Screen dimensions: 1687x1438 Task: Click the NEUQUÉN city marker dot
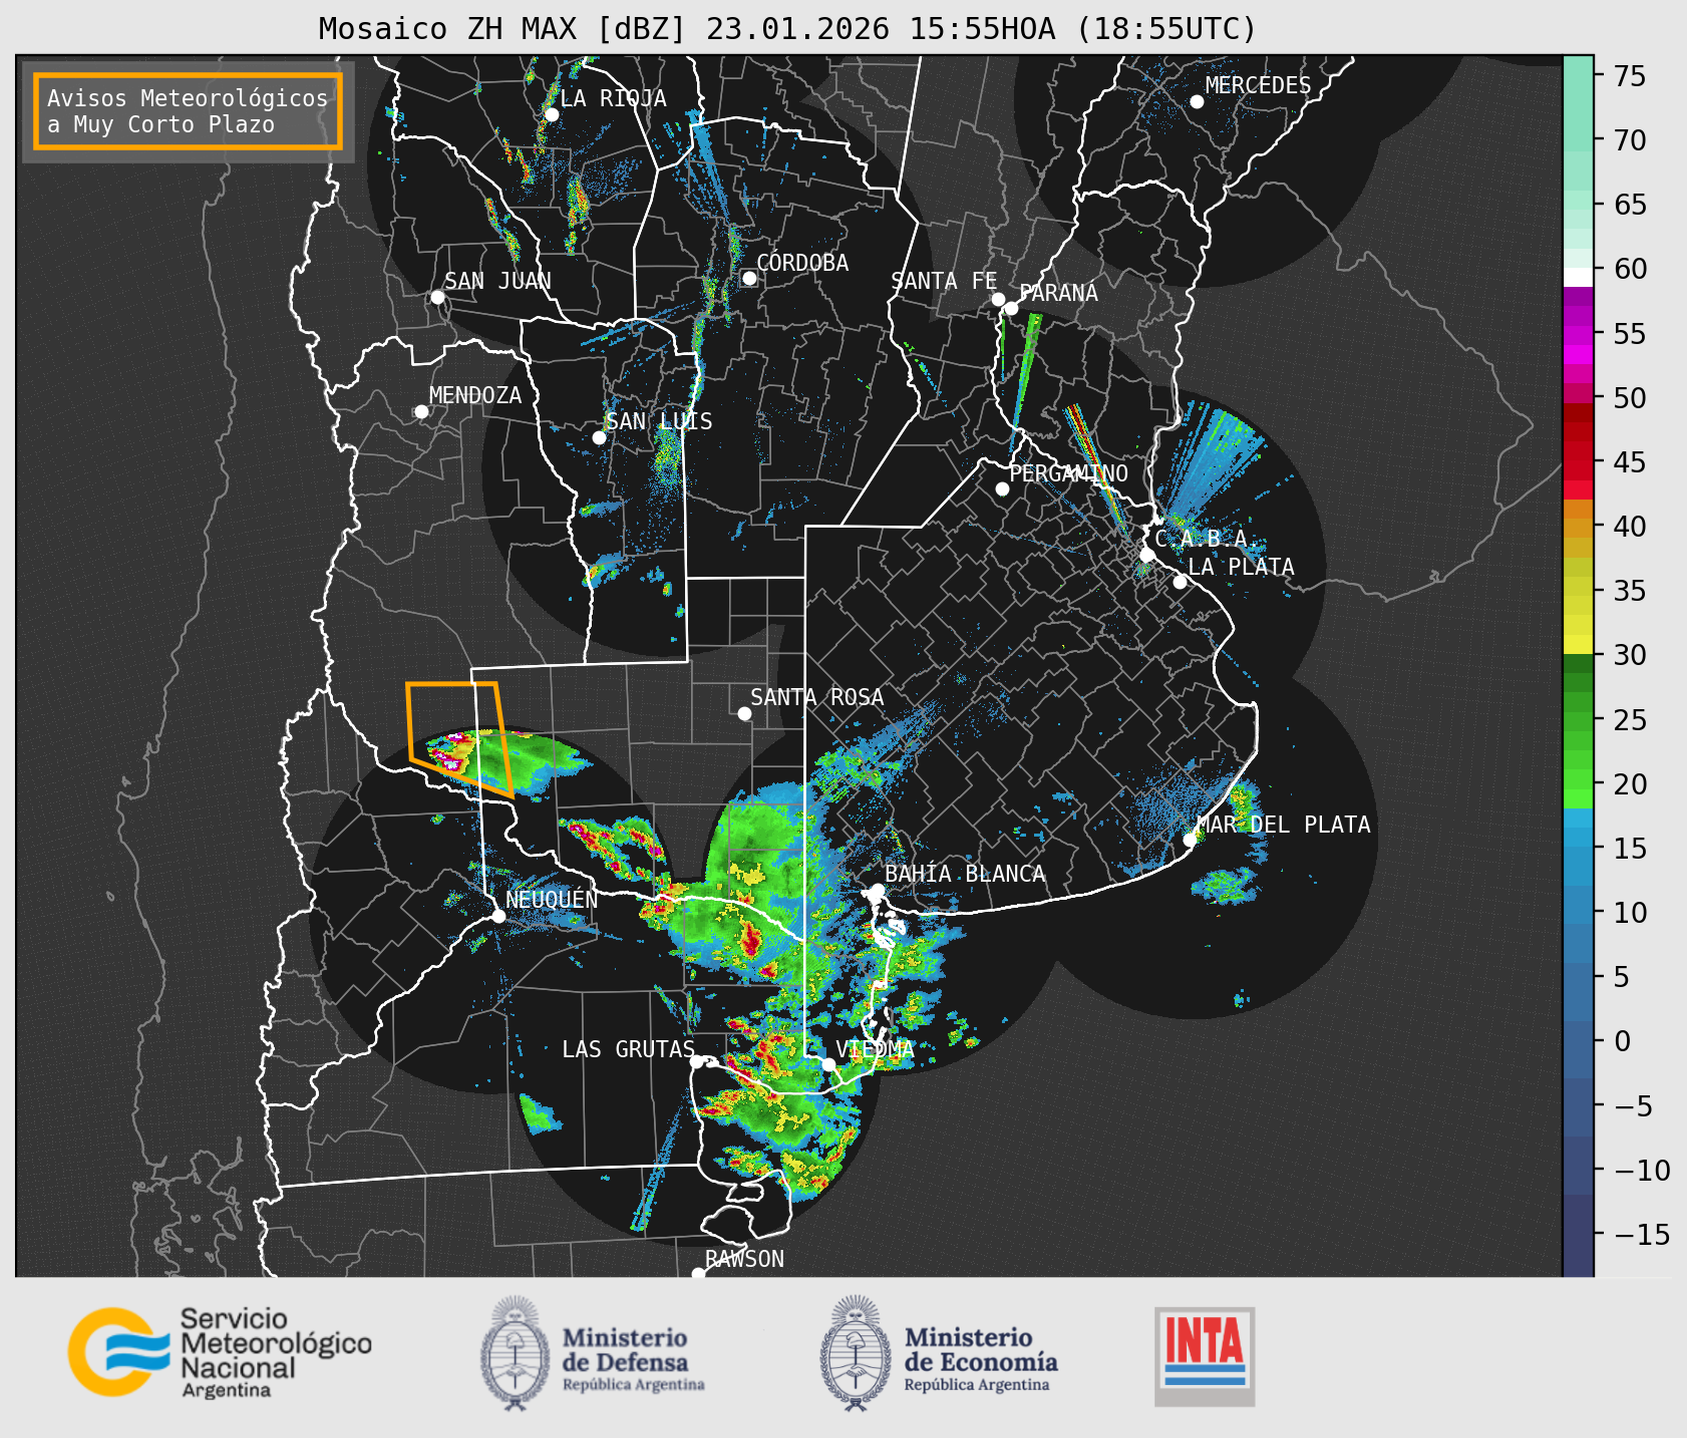(x=498, y=916)
